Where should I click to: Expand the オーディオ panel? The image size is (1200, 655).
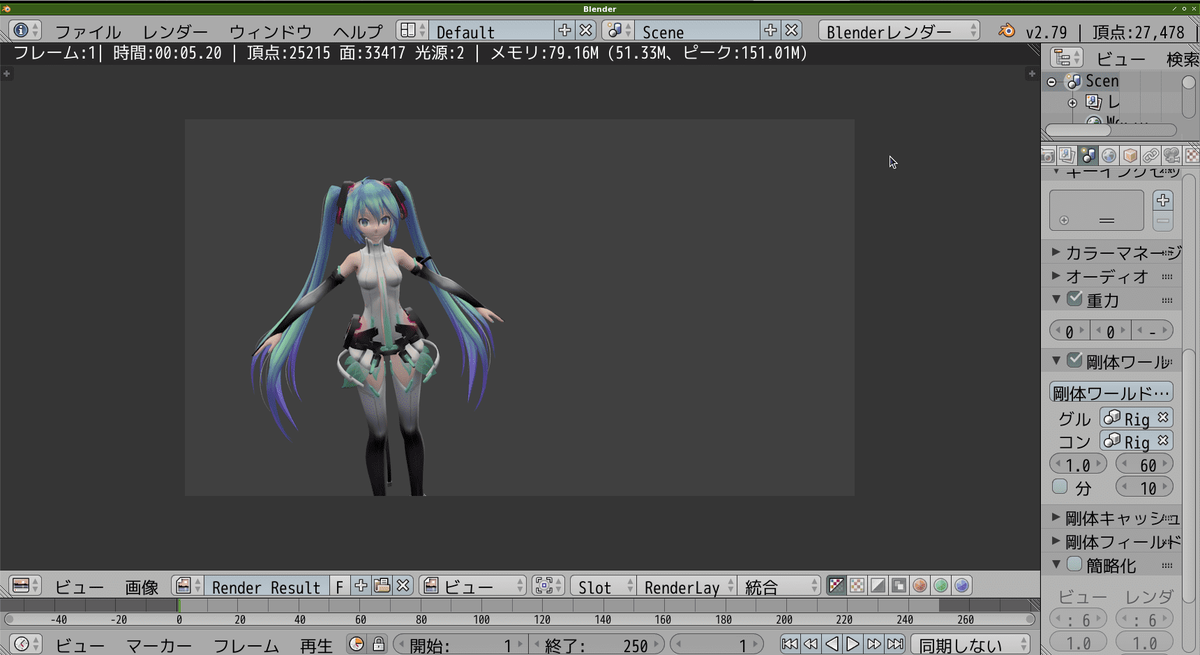pos(1112,276)
